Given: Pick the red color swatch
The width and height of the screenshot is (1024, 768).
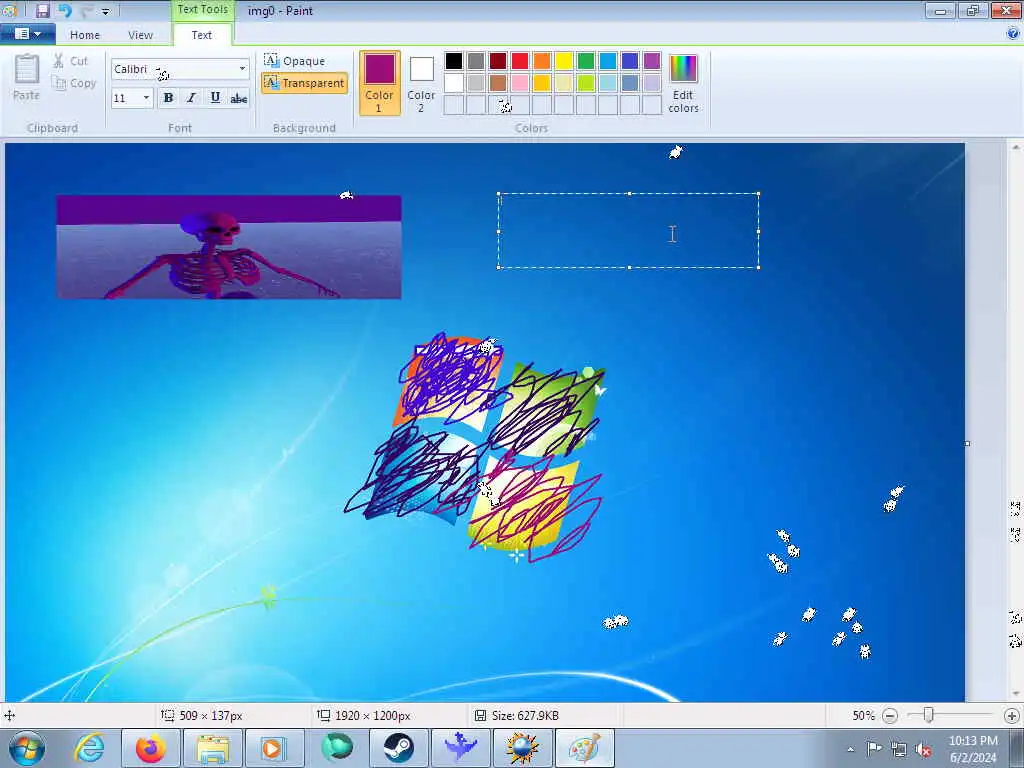Looking at the screenshot, I should (520, 61).
